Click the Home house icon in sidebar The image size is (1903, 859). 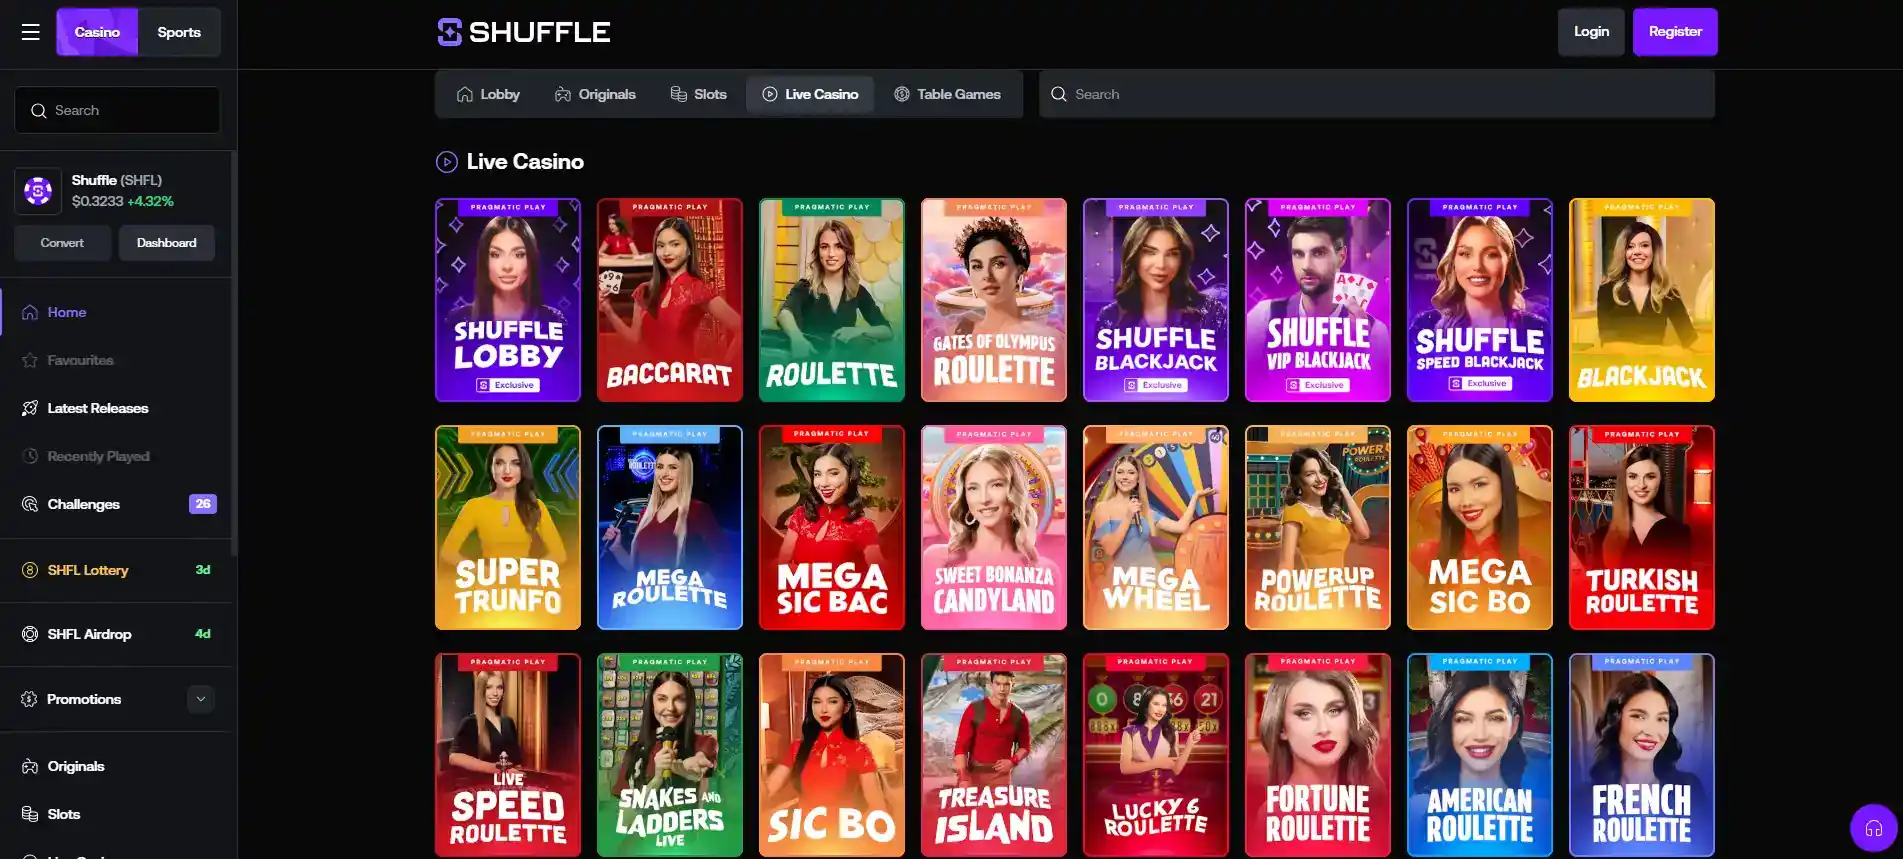(30, 312)
